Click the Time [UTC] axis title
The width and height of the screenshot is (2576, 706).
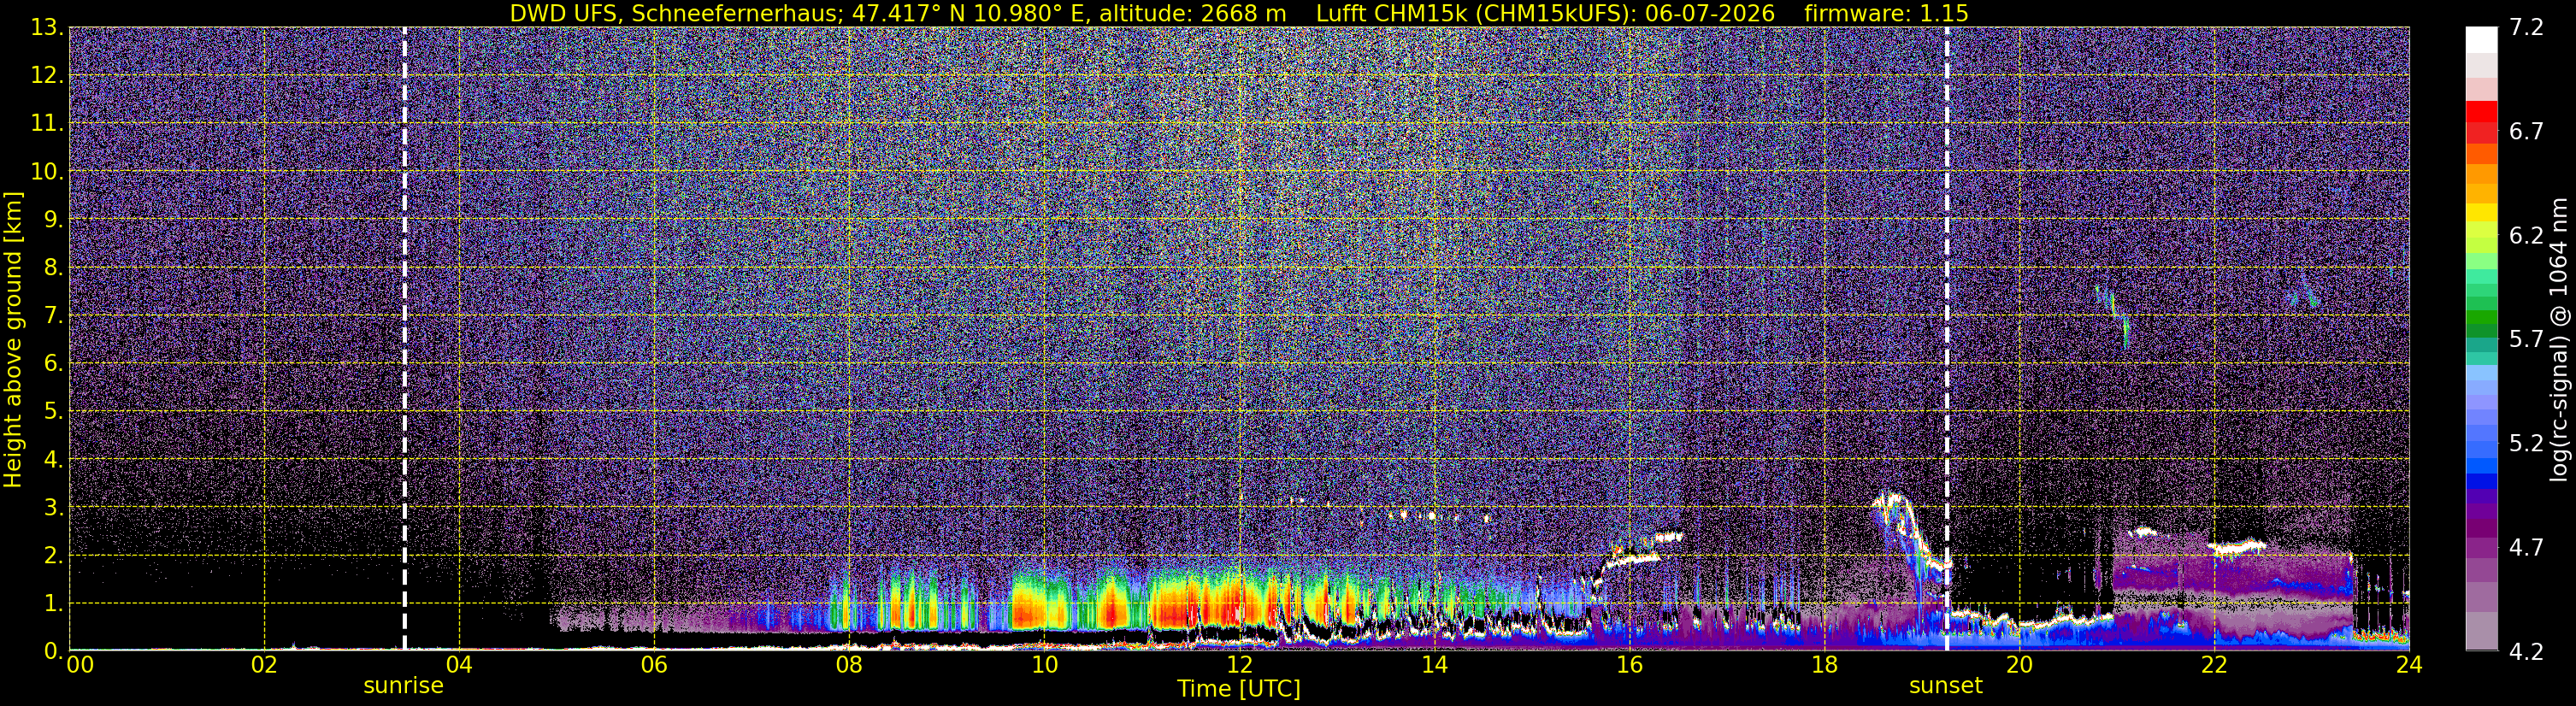coord(1239,689)
